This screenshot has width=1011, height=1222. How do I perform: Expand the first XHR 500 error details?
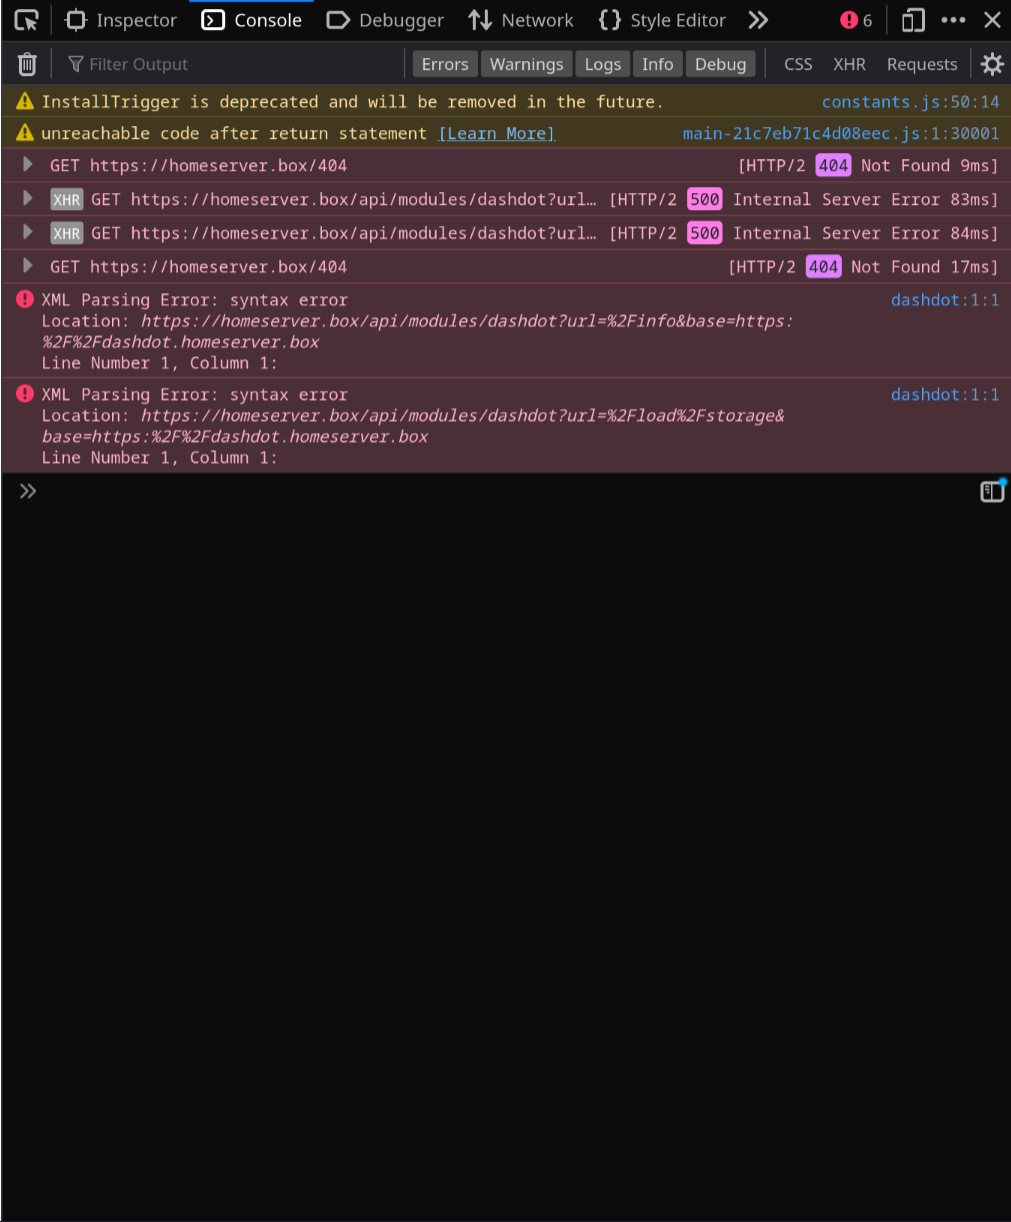click(x=27, y=199)
